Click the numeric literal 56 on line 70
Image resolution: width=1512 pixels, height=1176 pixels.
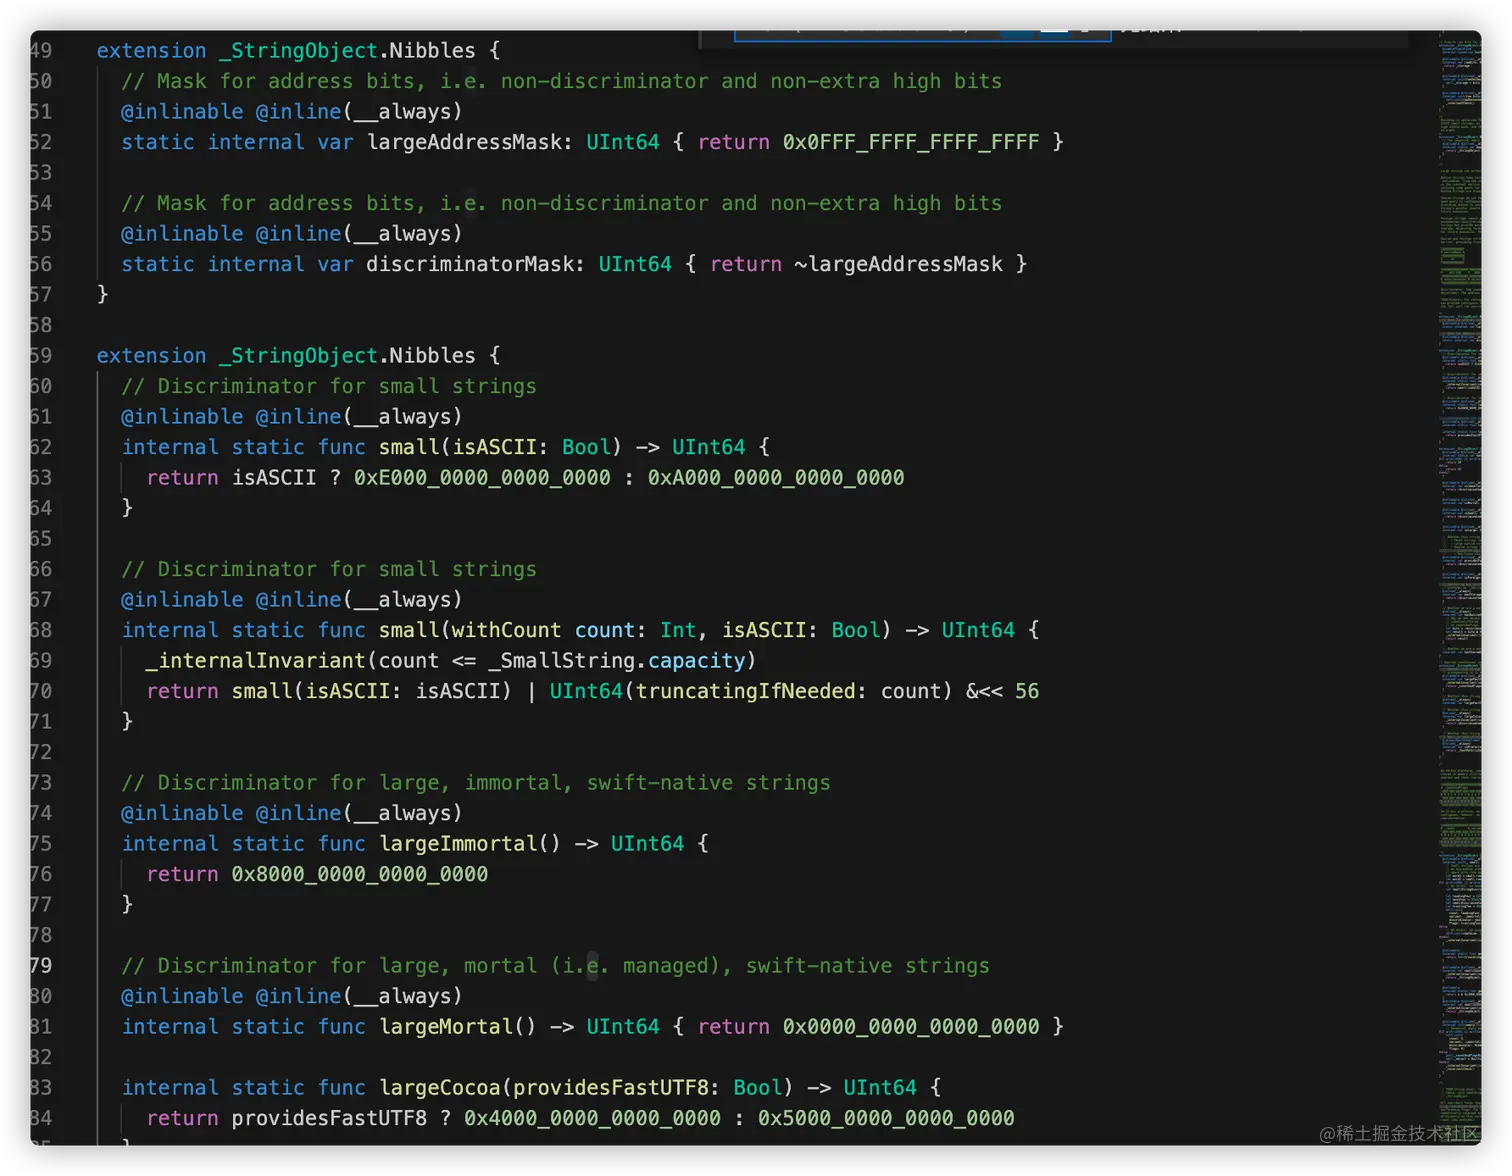tap(1027, 691)
